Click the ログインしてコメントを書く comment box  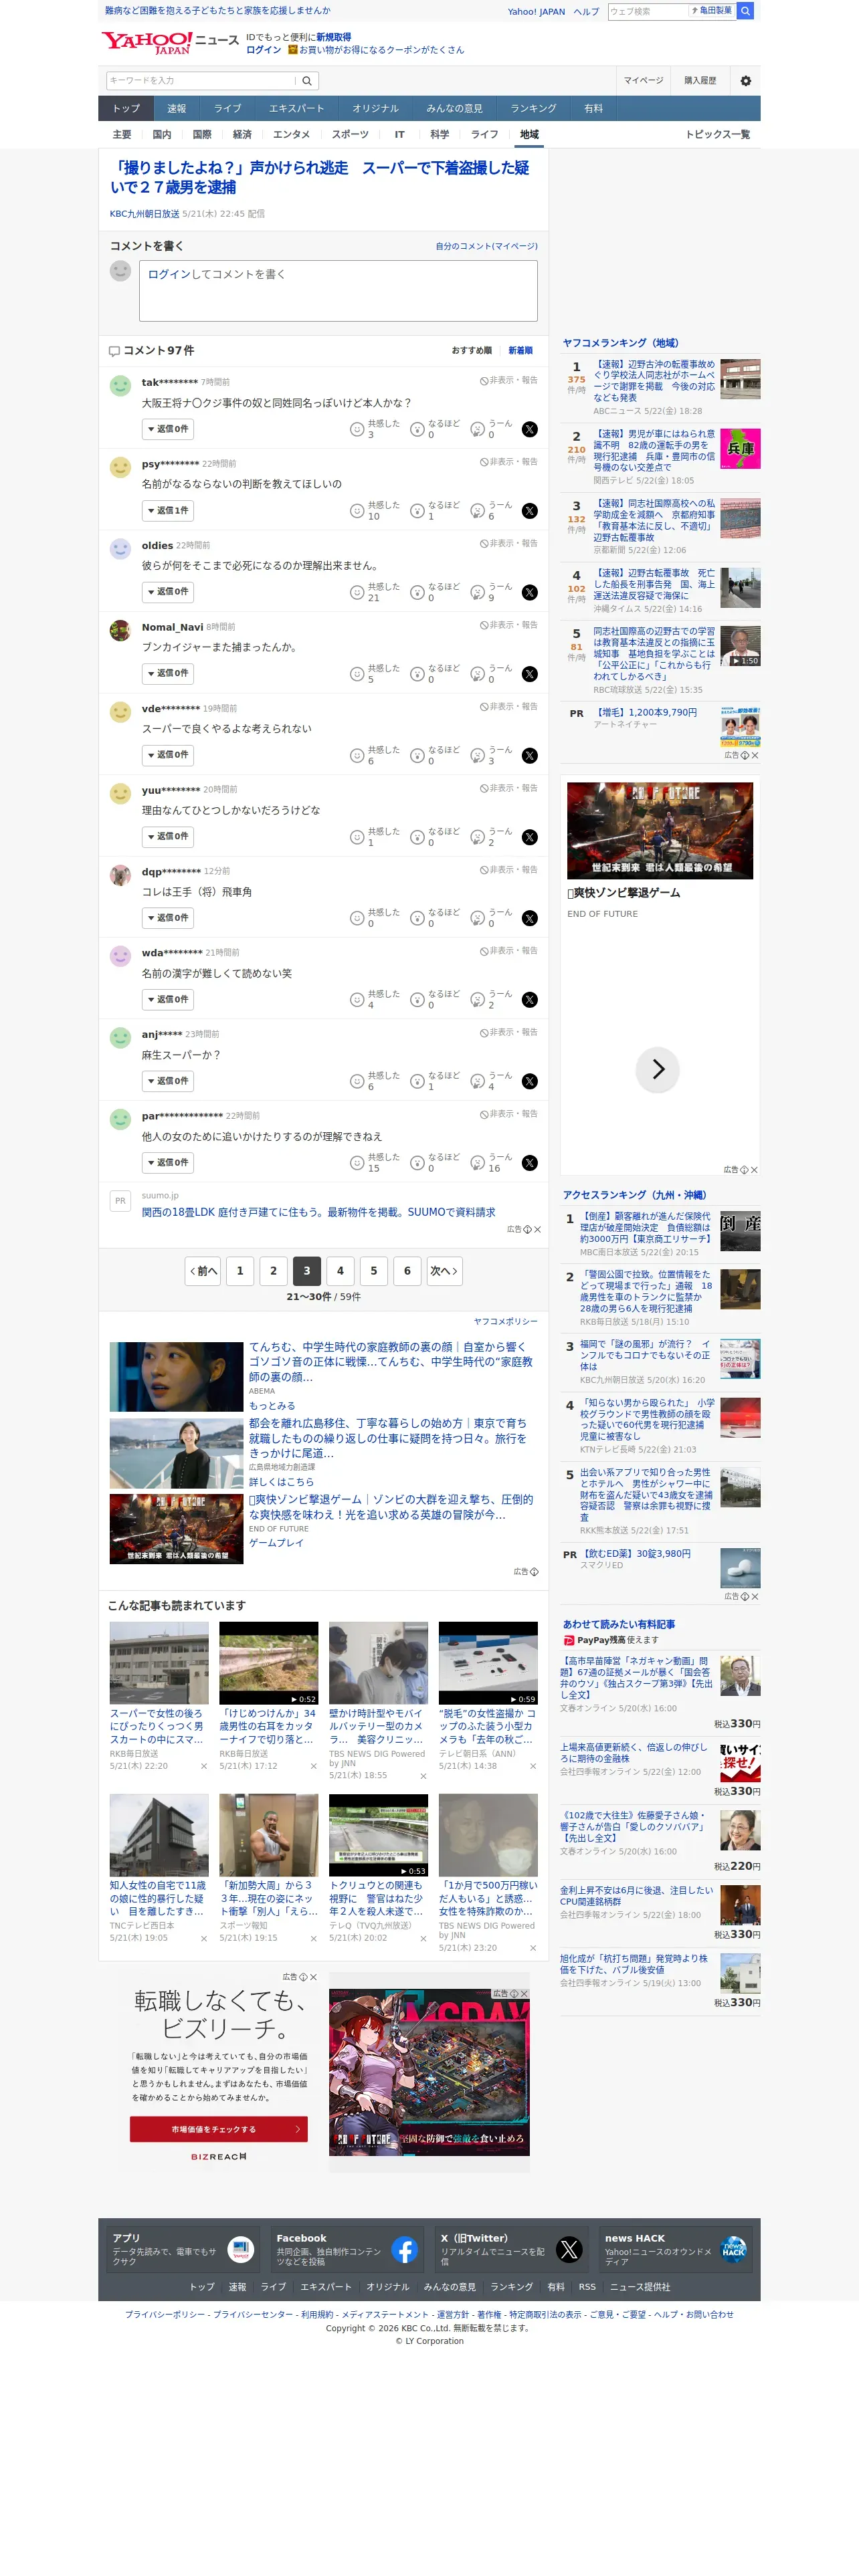click(x=337, y=291)
